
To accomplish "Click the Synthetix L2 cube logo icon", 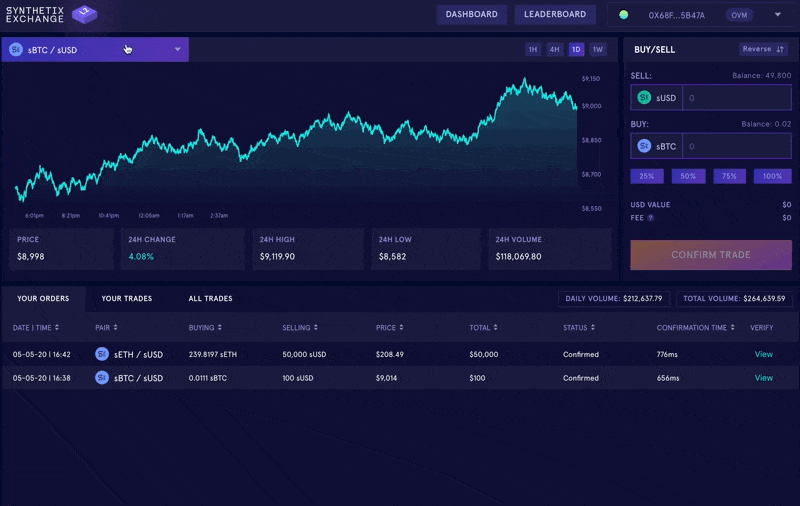I will click(84, 14).
